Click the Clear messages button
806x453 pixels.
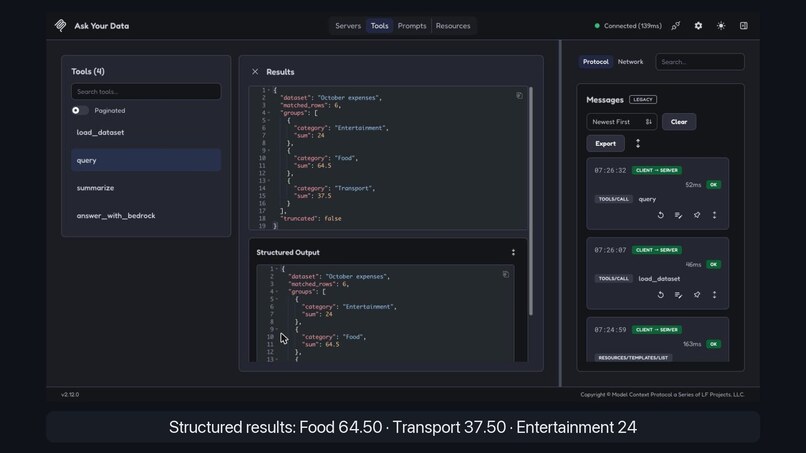pyautogui.click(x=679, y=122)
